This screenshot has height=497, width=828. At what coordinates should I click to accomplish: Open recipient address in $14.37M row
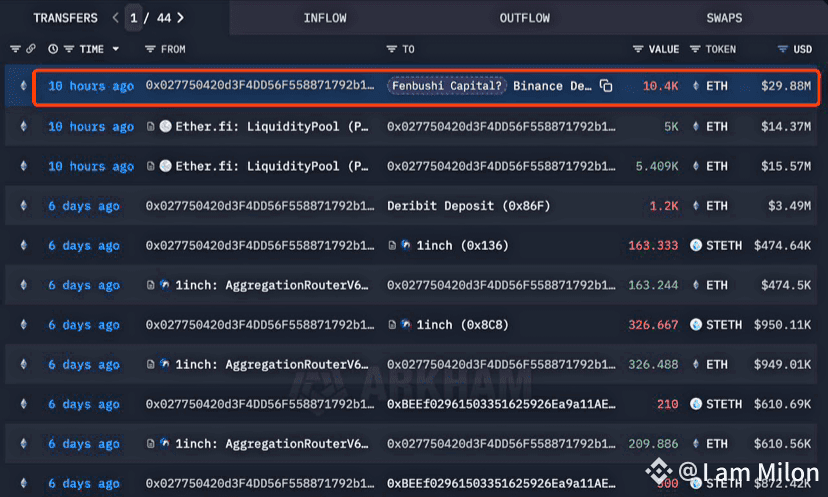501,127
